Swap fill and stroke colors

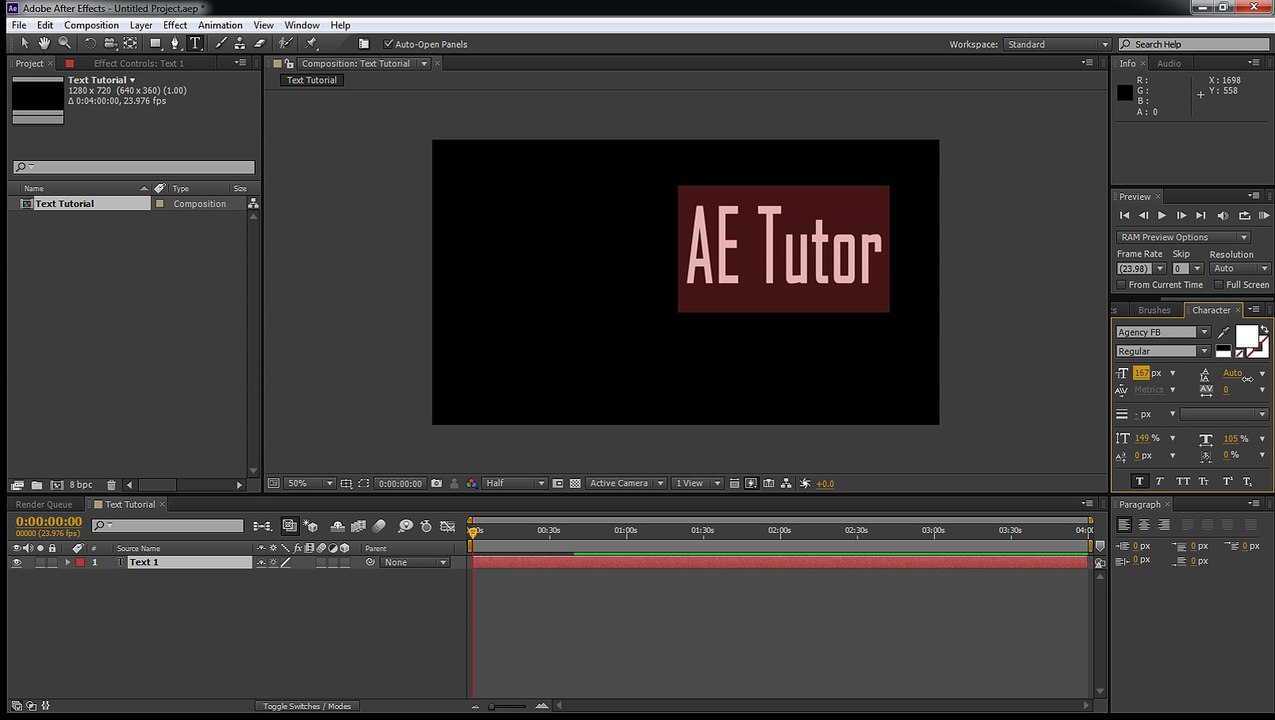tap(1265, 329)
